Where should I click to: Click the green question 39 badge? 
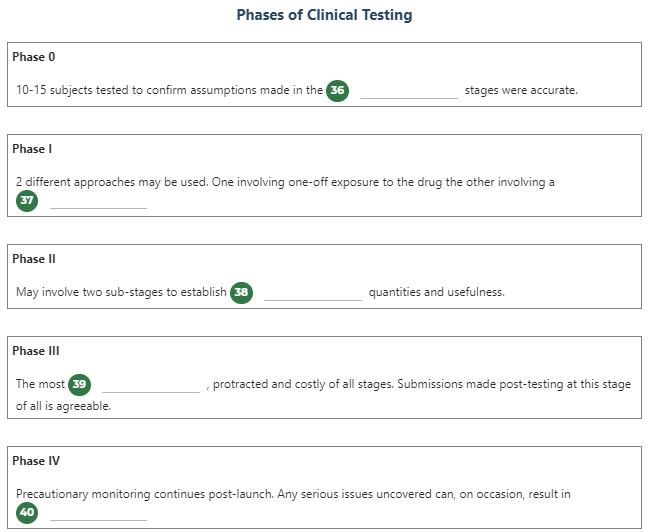click(x=80, y=384)
